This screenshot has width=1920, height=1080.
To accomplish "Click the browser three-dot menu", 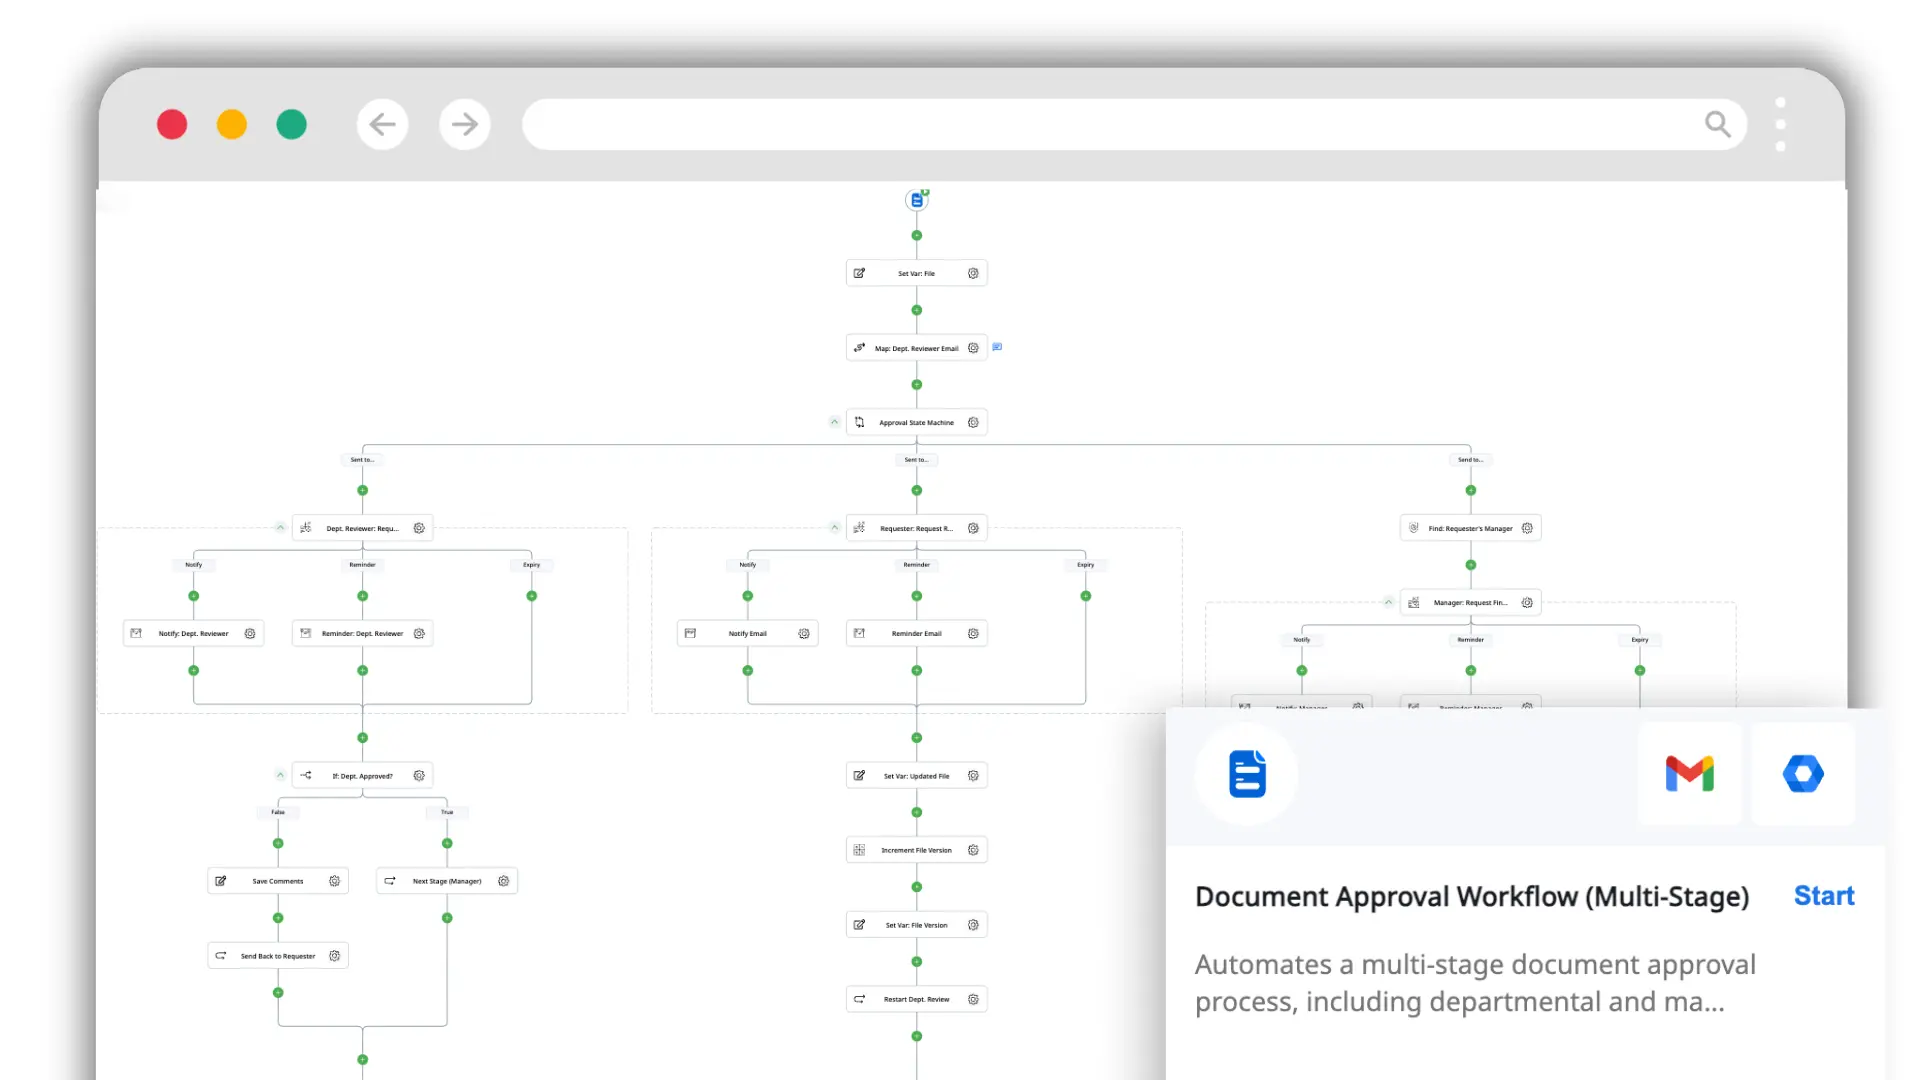I will (x=1781, y=124).
